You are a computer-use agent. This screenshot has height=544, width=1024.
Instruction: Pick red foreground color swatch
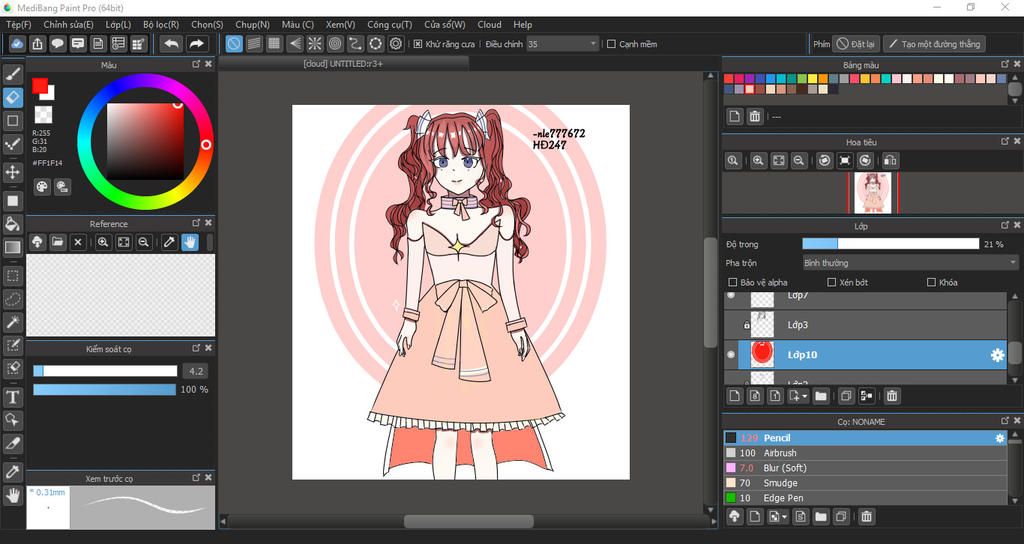tap(40, 86)
